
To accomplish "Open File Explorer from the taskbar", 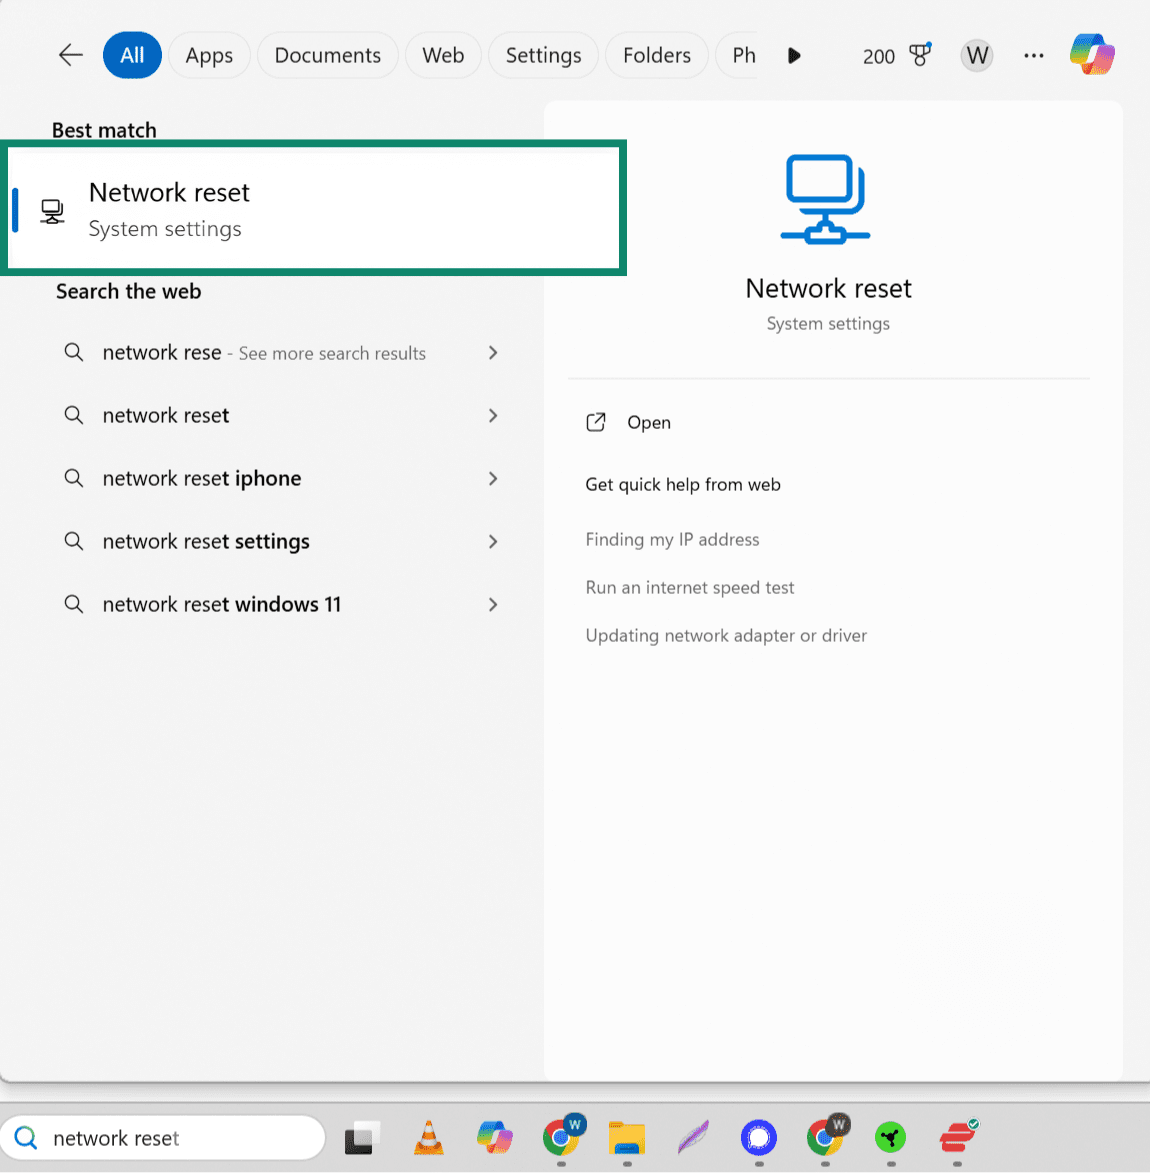I will (x=627, y=1138).
